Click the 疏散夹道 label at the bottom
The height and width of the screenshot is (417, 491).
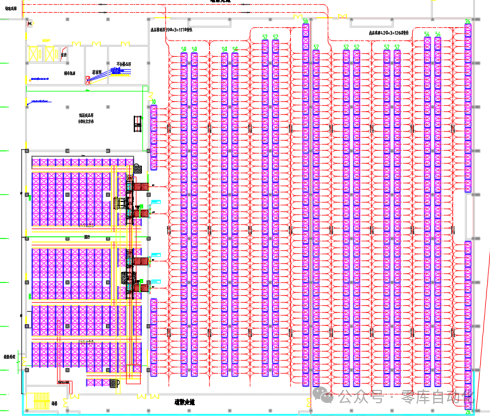coord(184,402)
